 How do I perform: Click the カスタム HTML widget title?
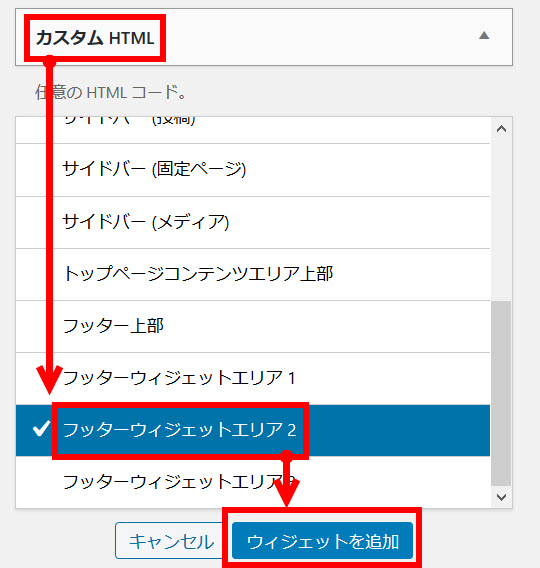click(95, 38)
